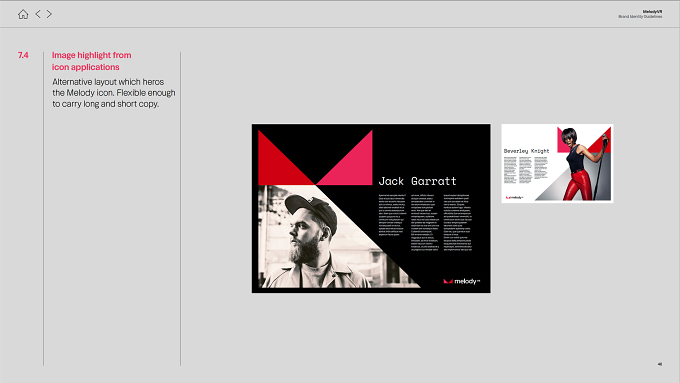
Task: Click heading Image highlight from icon applications
Action: [92, 61]
